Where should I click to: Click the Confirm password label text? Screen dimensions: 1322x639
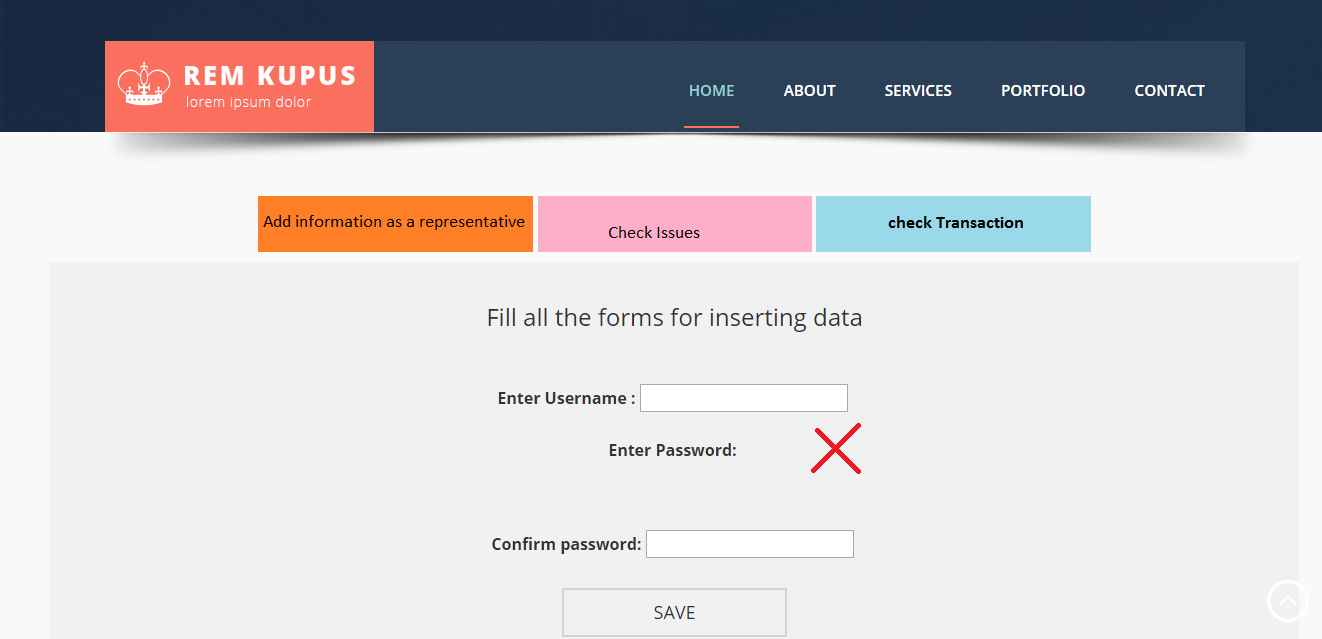(566, 544)
